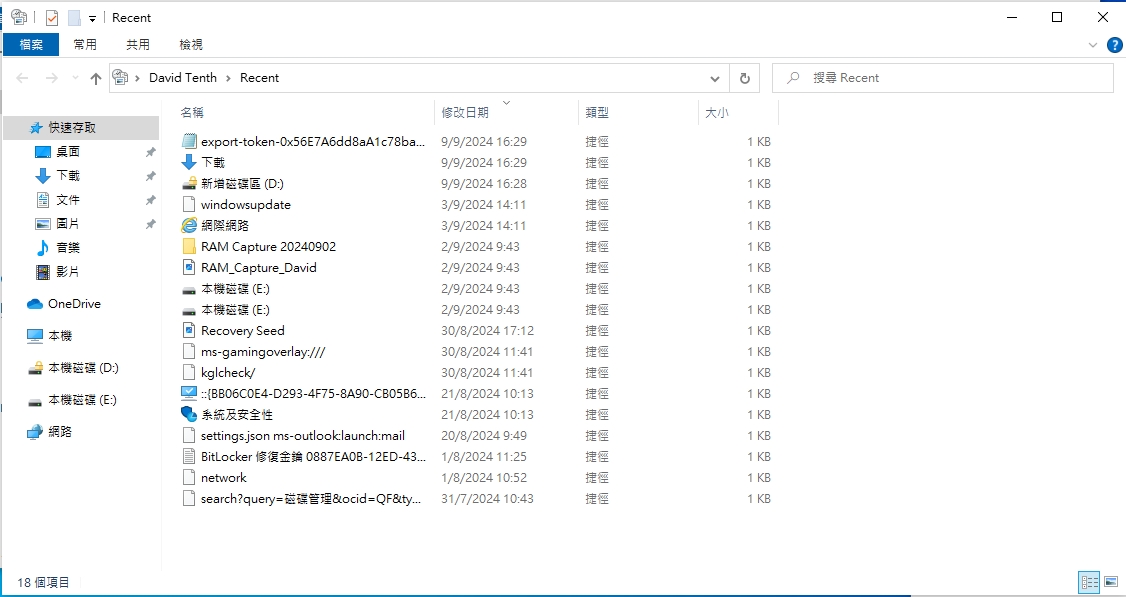Click the Recovery Seed document icon
Image resolution: width=1126 pixels, height=597 pixels.
click(x=189, y=330)
